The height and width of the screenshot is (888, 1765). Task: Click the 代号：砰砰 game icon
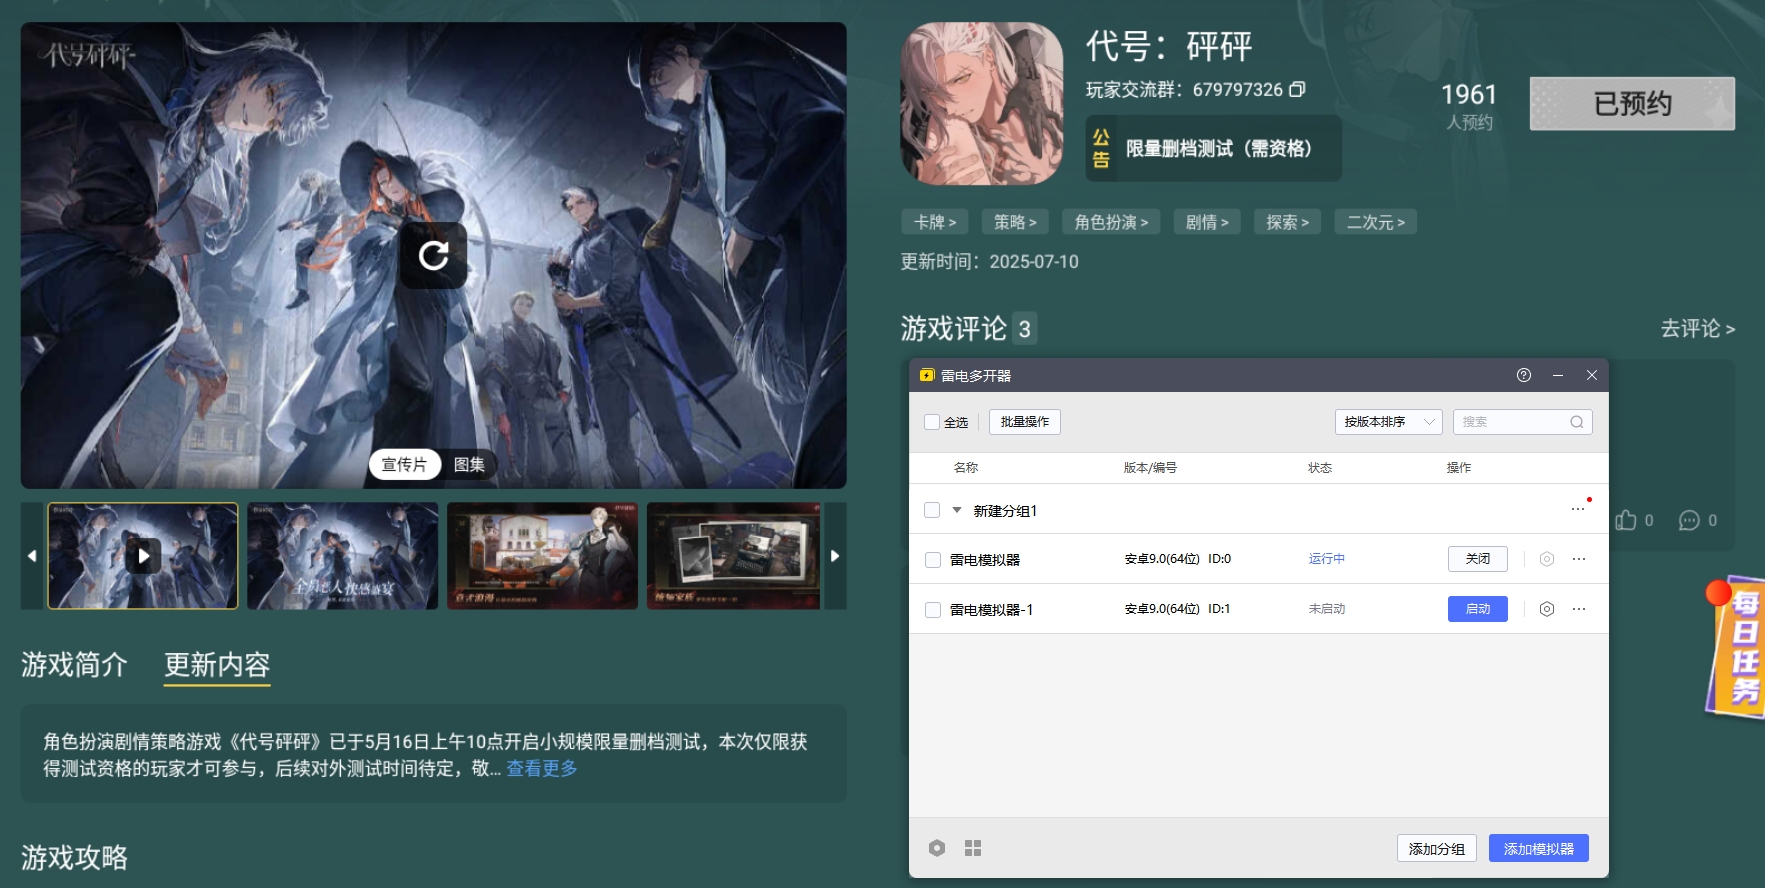[982, 103]
